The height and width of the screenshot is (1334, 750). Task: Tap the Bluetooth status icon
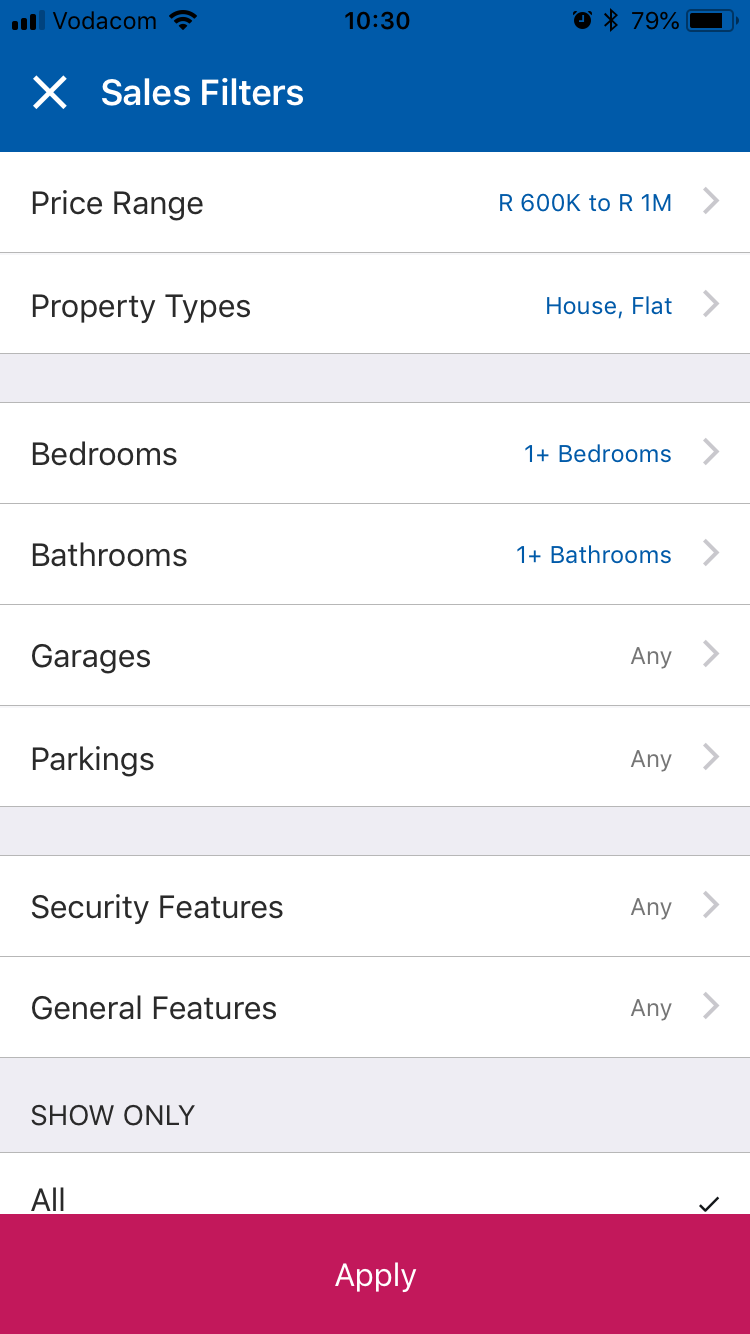pyautogui.click(x=611, y=20)
